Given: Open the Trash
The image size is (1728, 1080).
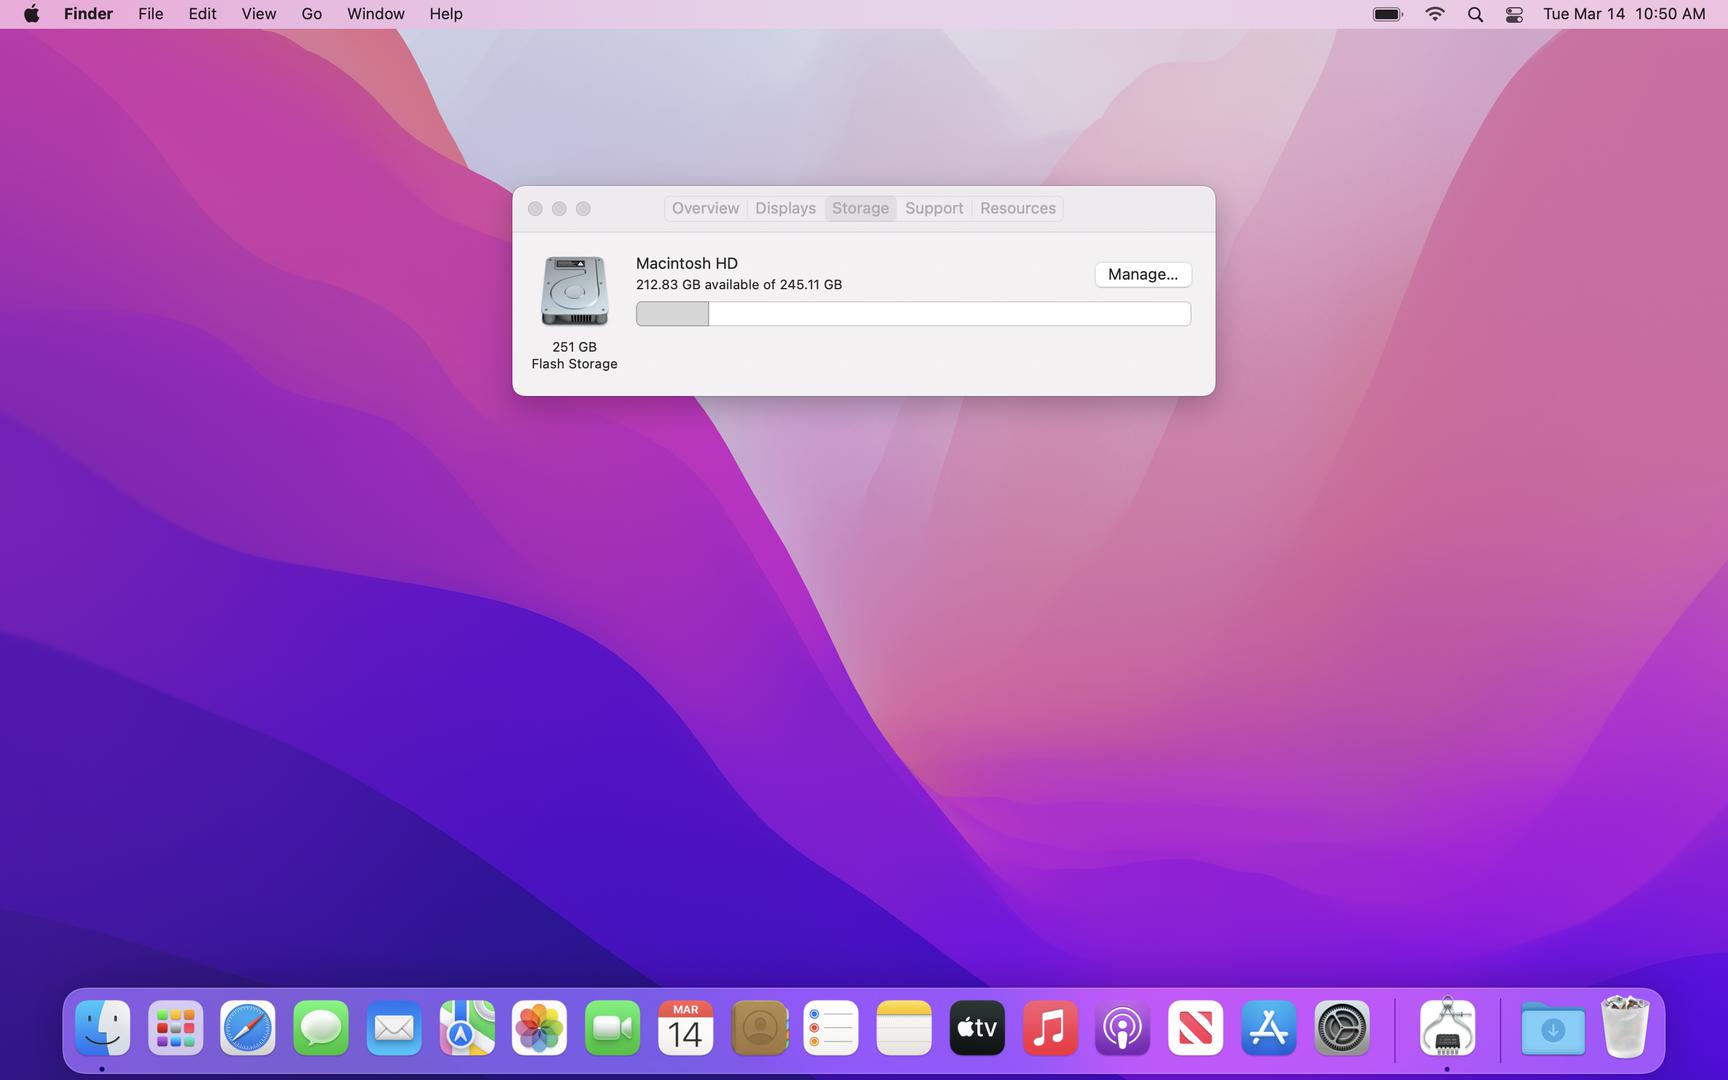Looking at the screenshot, I should coord(1626,1027).
